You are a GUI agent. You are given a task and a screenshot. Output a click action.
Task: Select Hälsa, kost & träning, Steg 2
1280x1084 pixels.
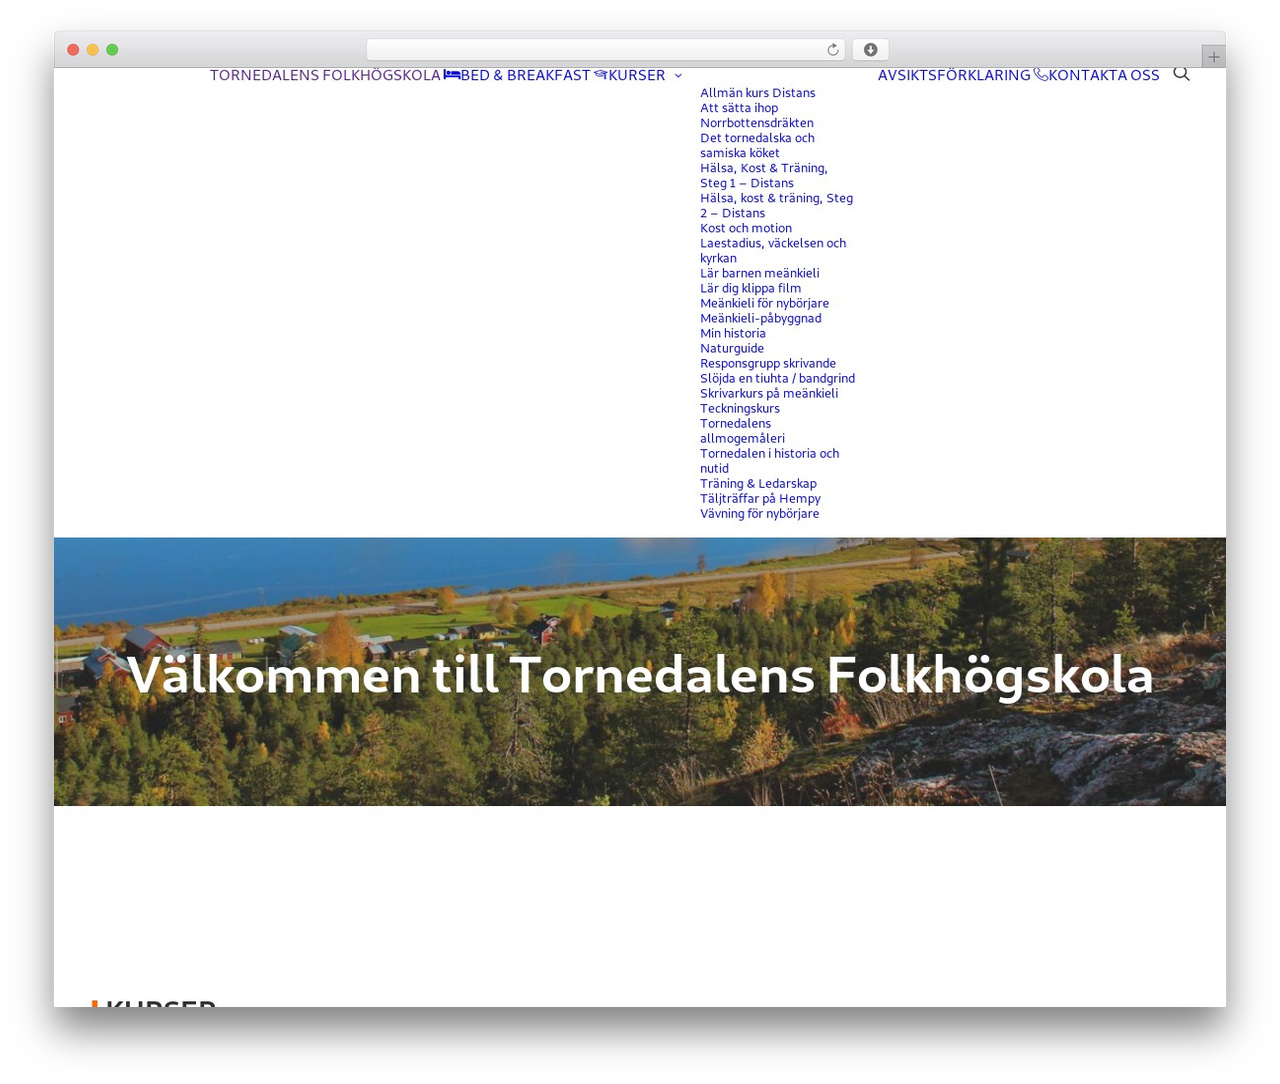point(777,205)
